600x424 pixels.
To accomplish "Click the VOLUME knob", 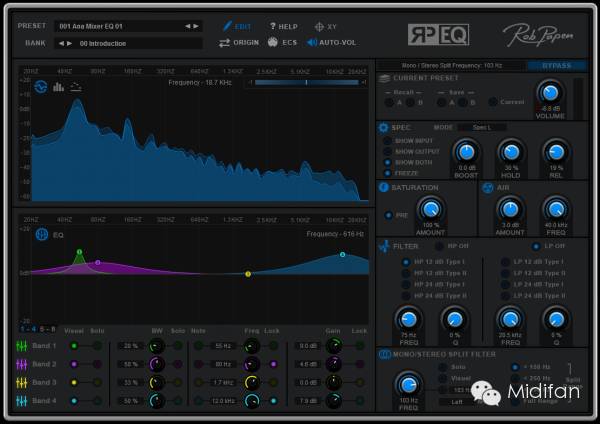I will pyautogui.click(x=550, y=93).
